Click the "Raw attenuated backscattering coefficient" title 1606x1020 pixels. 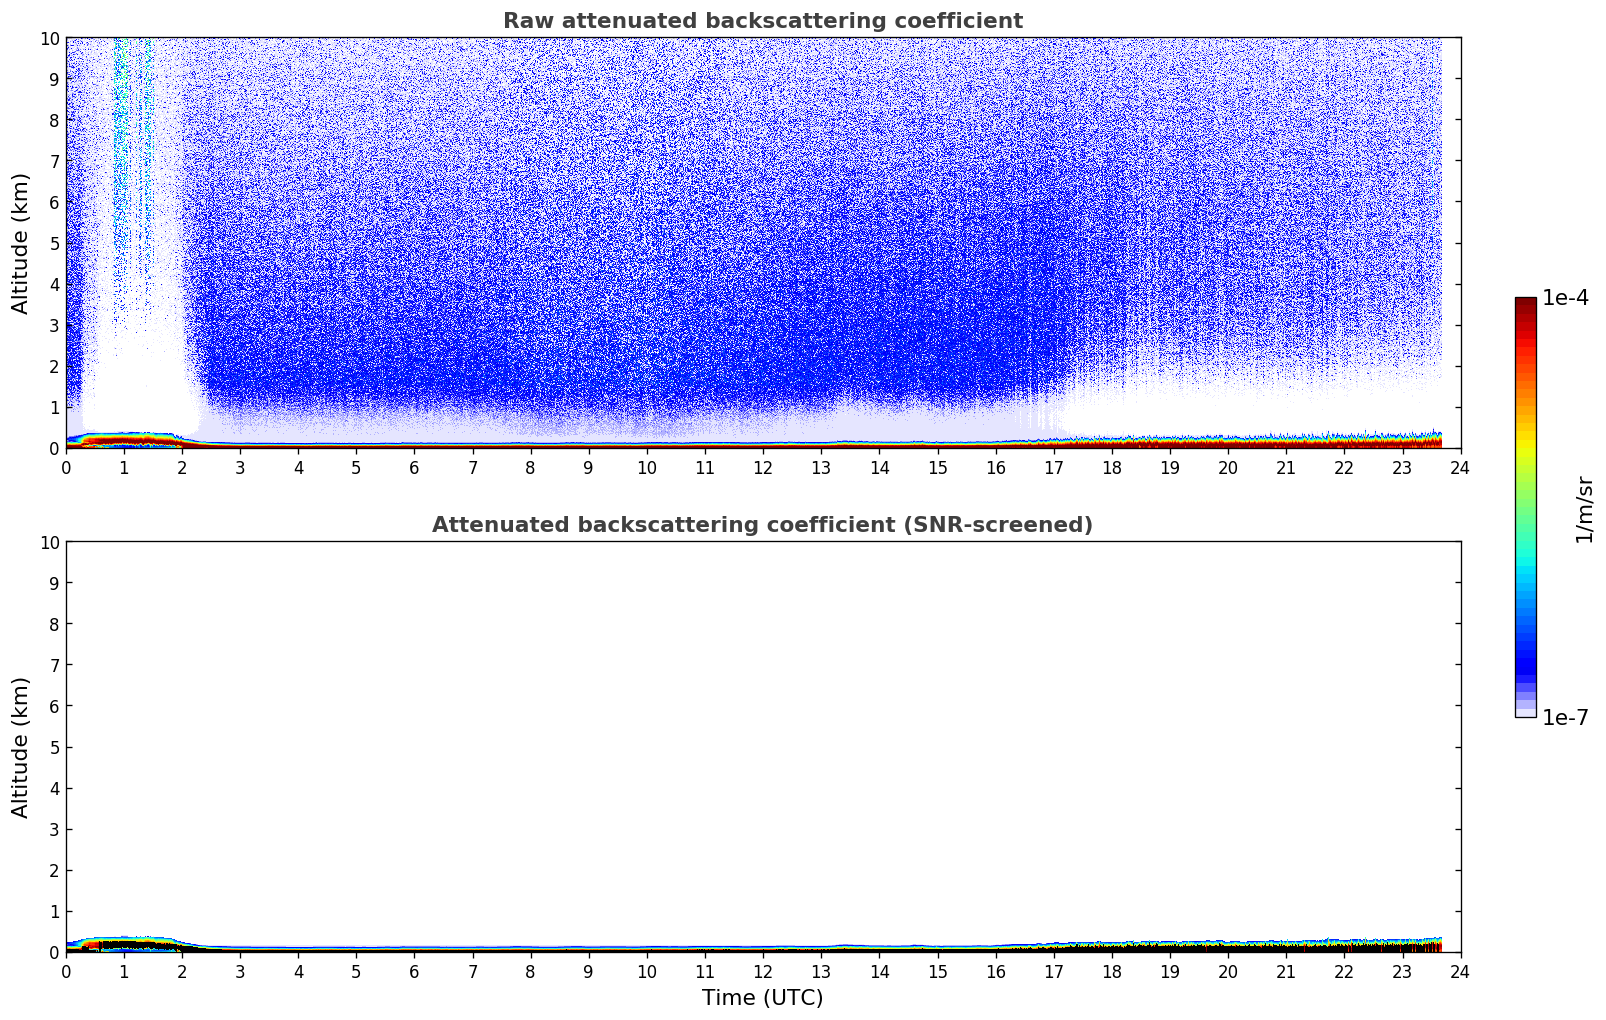(x=763, y=21)
